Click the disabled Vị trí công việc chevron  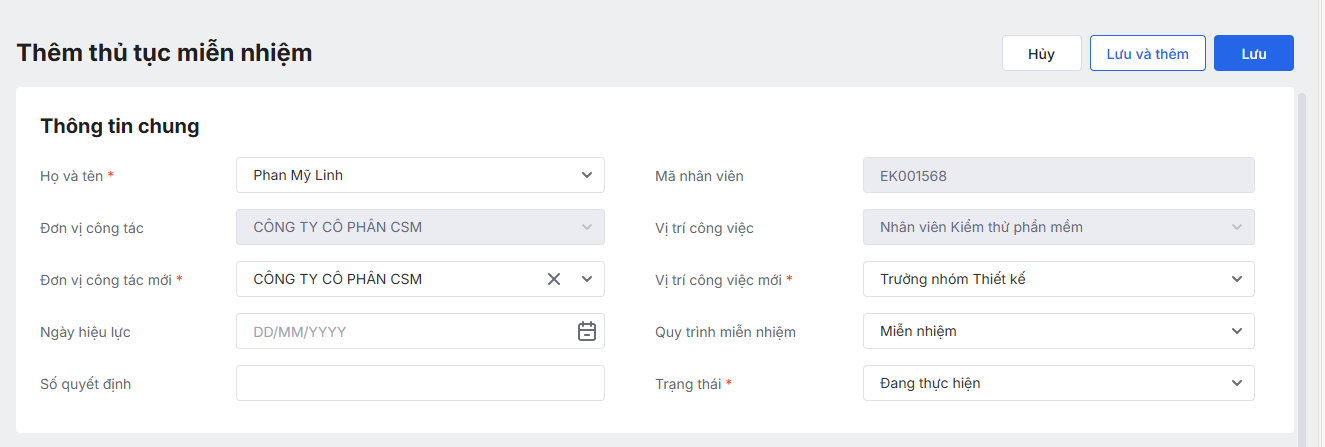point(1237,227)
